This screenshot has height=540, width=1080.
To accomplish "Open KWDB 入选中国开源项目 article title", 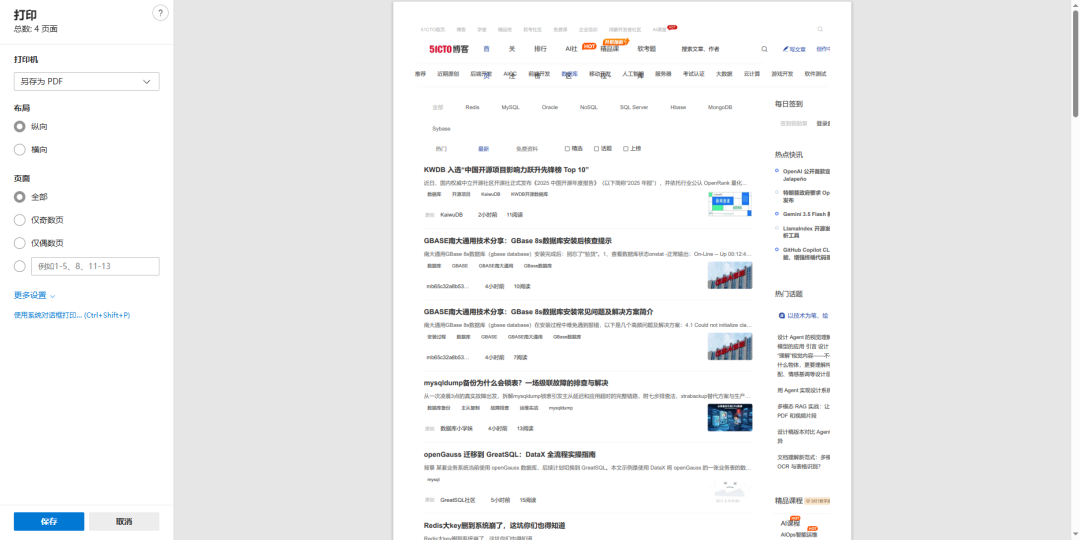I will click(506, 169).
